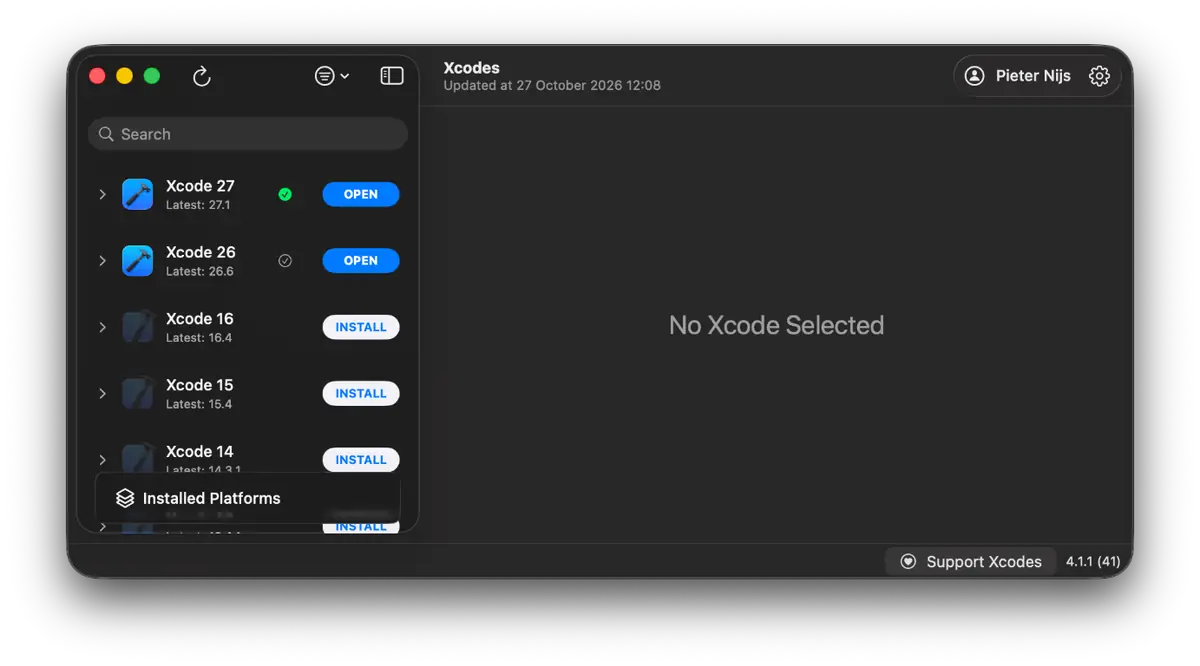The width and height of the screenshot is (1200, 666).
Task: Click the Xcodes window title
Action: [472, 68]
